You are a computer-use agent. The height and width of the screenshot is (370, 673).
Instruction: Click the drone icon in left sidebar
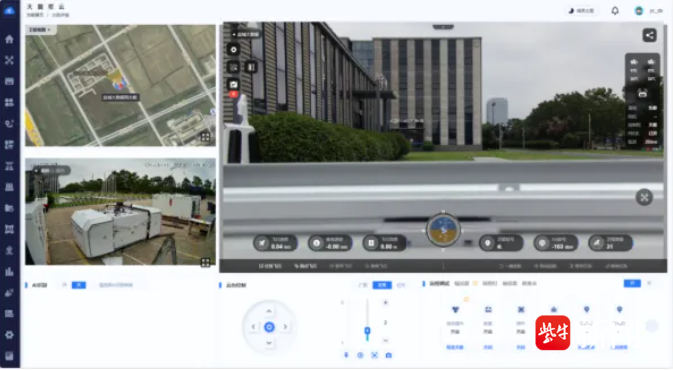click(9, 60)
